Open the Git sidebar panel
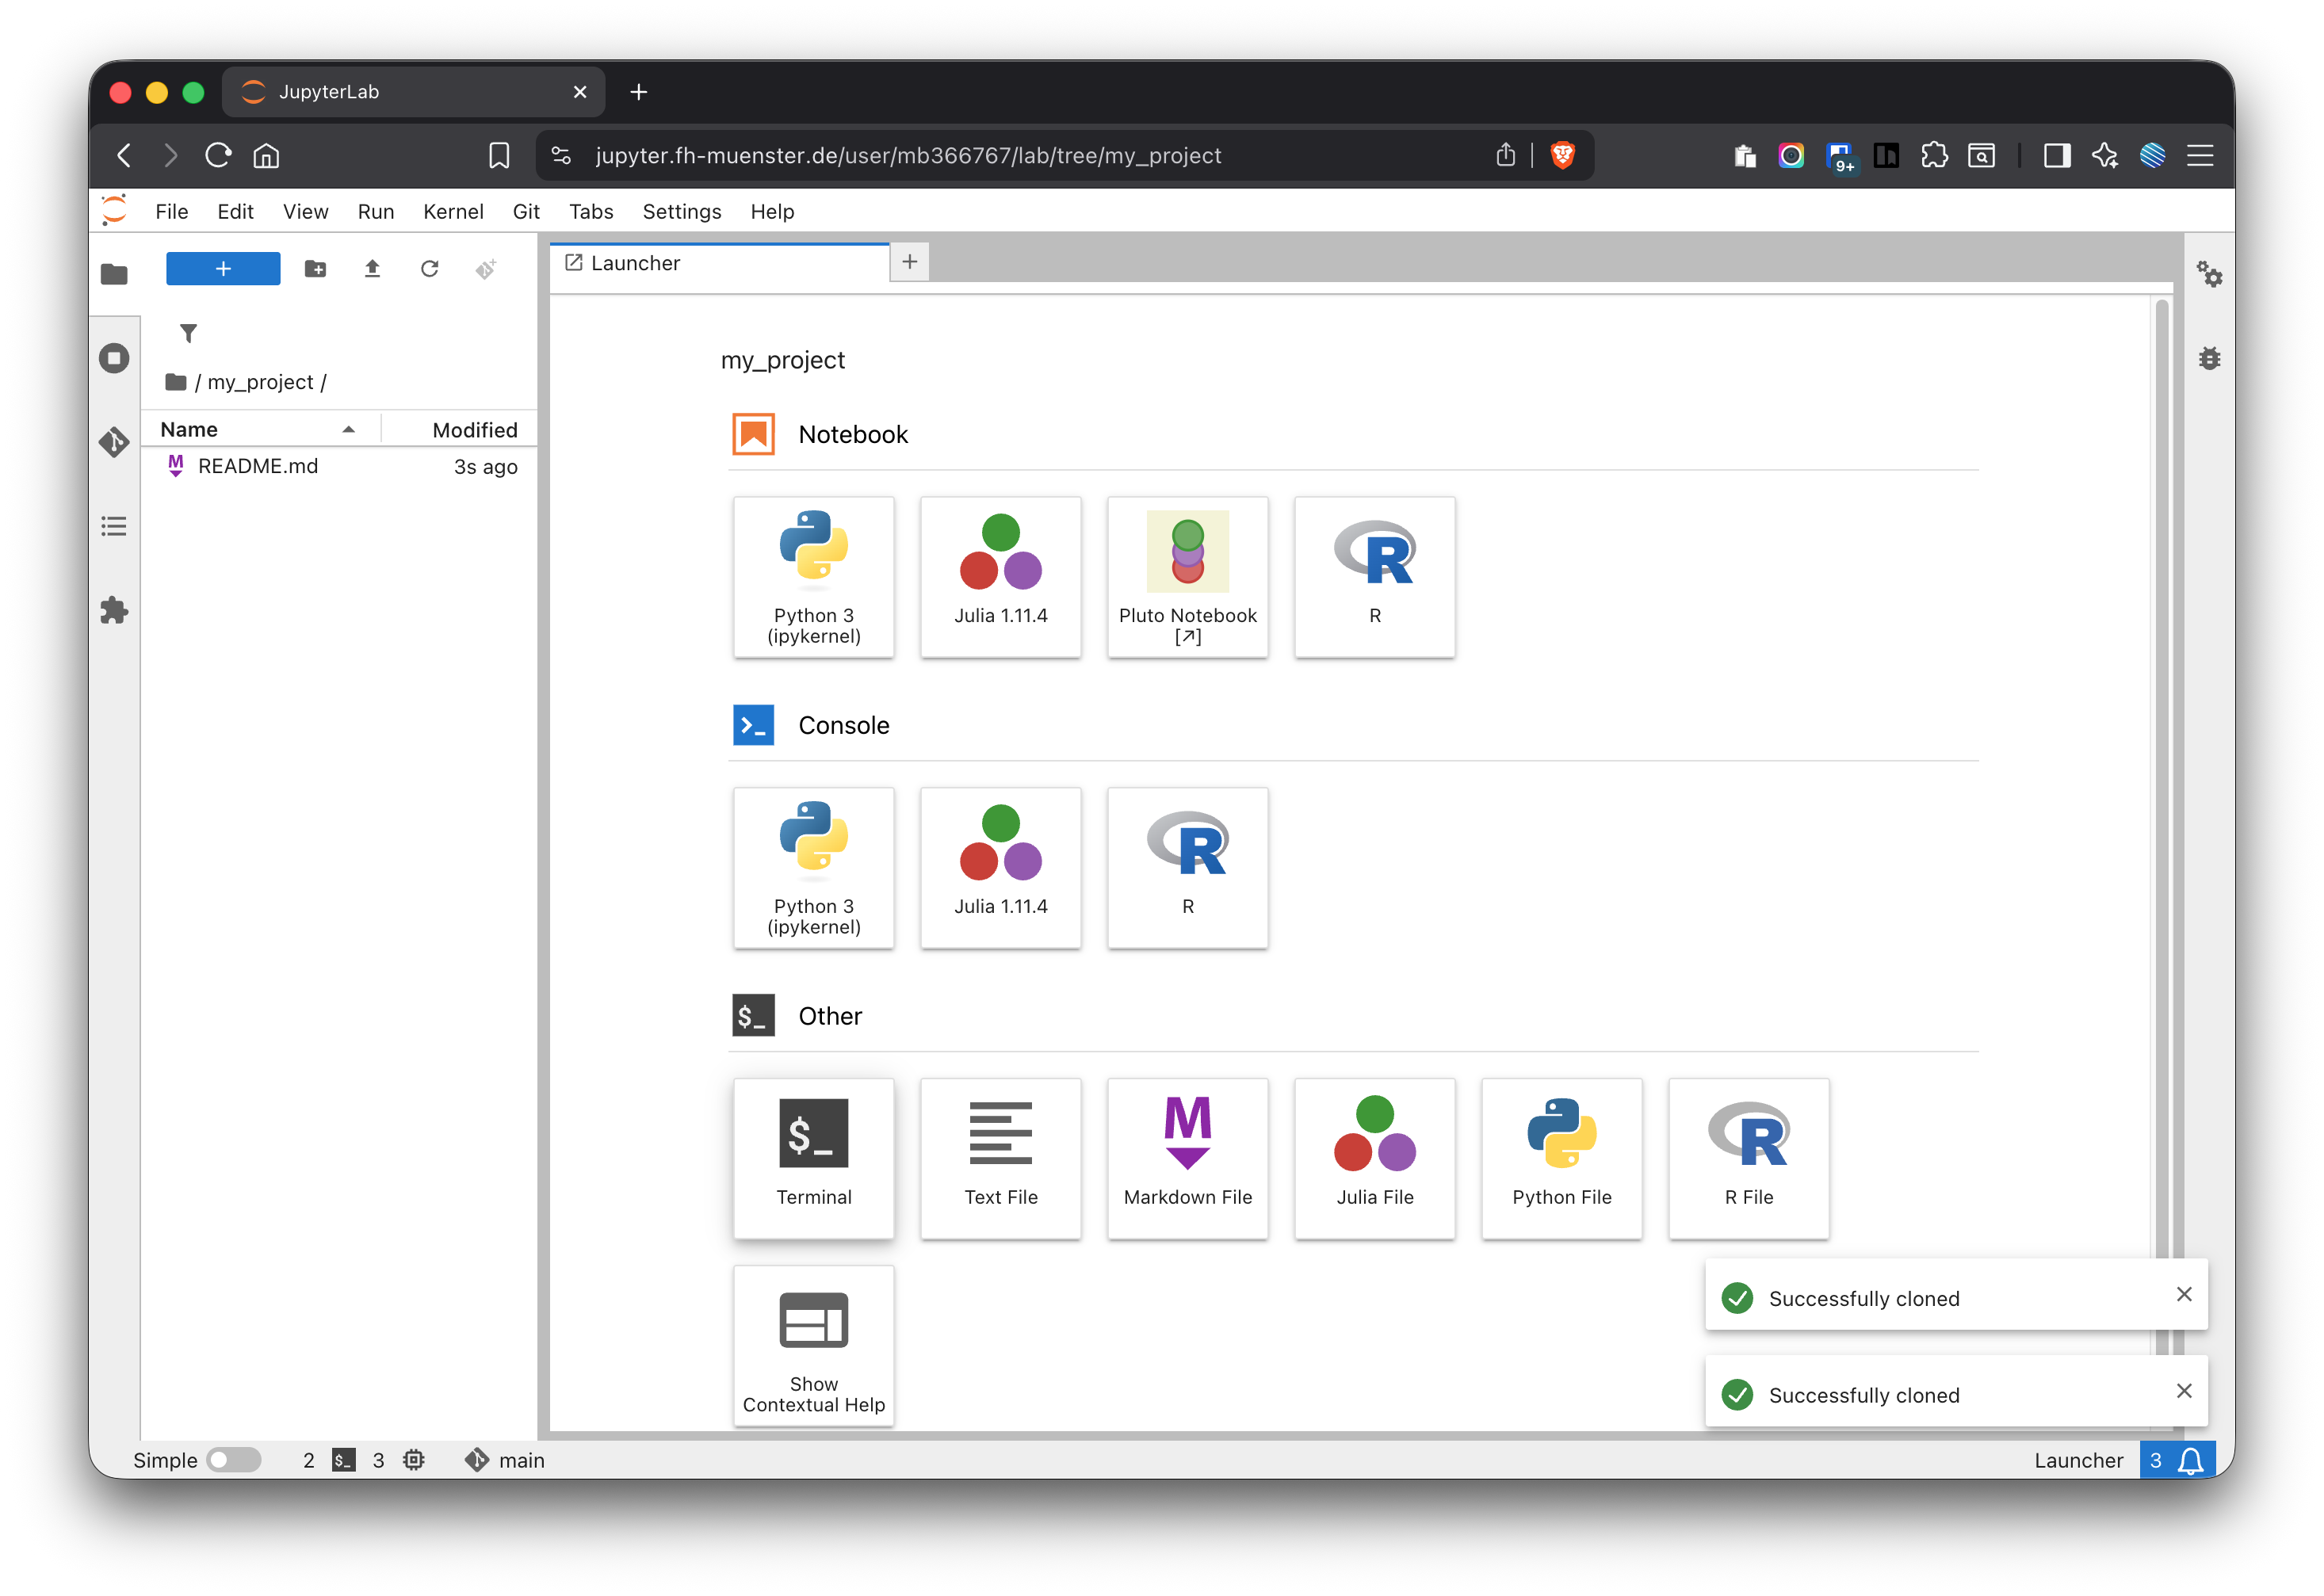 coord(114,441)
